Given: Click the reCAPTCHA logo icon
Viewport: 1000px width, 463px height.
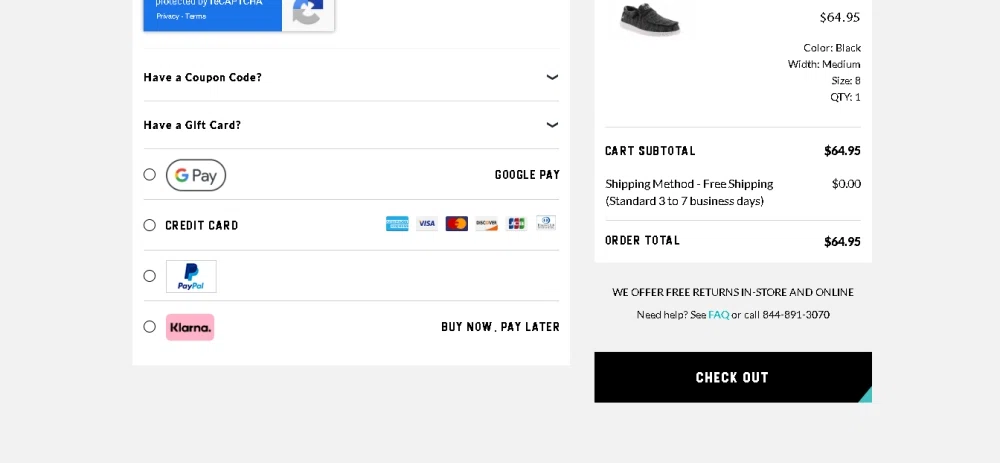Looking at the screenshot, I should (x=307, y=12).
